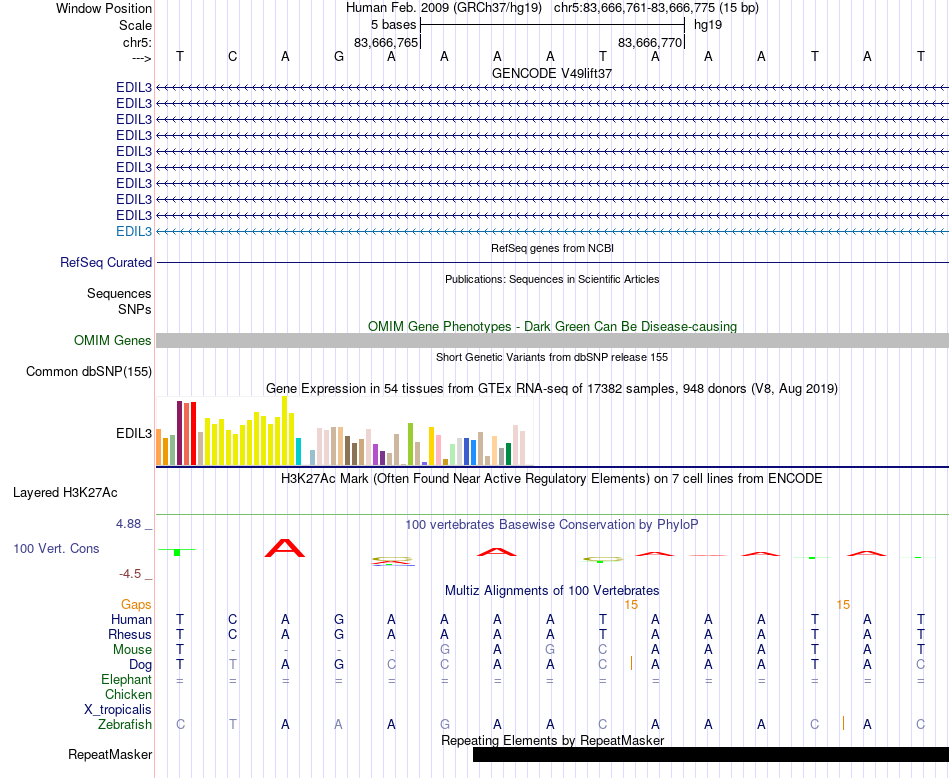Click the light-blue EDIL3 transcript label

(x=134, y=231)
